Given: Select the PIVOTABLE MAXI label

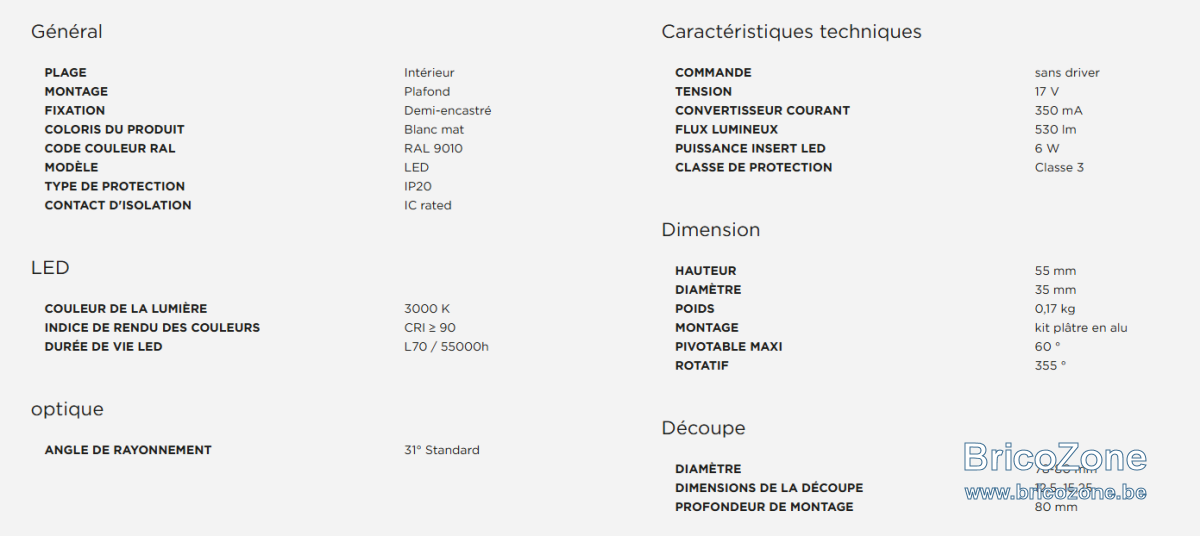Looking at the screenshot, I should point(729,347).
